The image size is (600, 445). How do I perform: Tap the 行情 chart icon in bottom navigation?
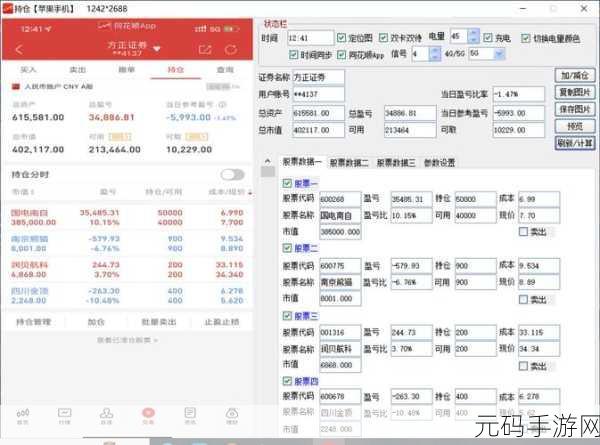64,416
